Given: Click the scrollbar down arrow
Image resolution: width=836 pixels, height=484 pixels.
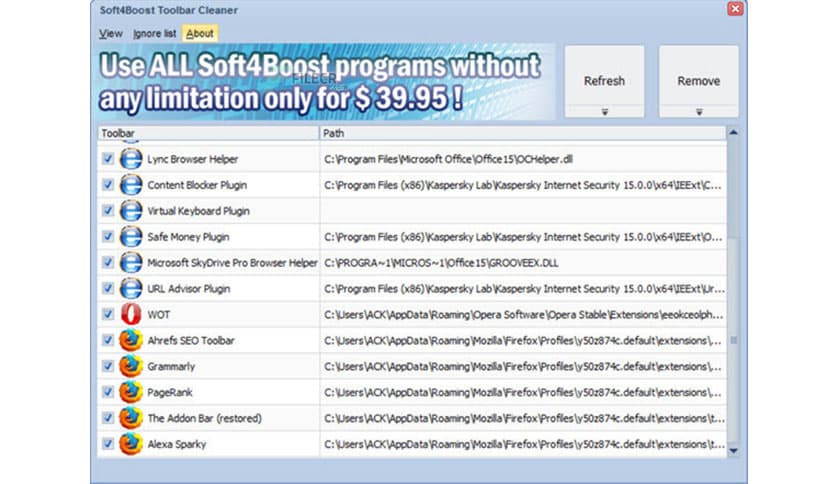Looking at the screenshot, I should [x=734, y=451].
